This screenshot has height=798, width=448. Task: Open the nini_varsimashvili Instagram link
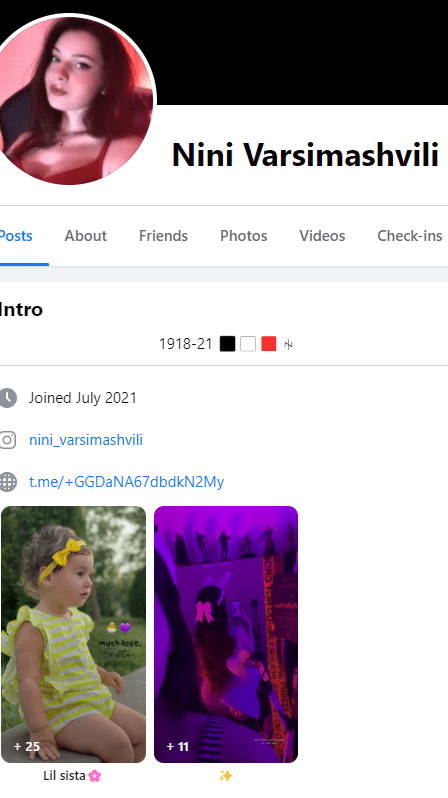click(x=86, y=440)
